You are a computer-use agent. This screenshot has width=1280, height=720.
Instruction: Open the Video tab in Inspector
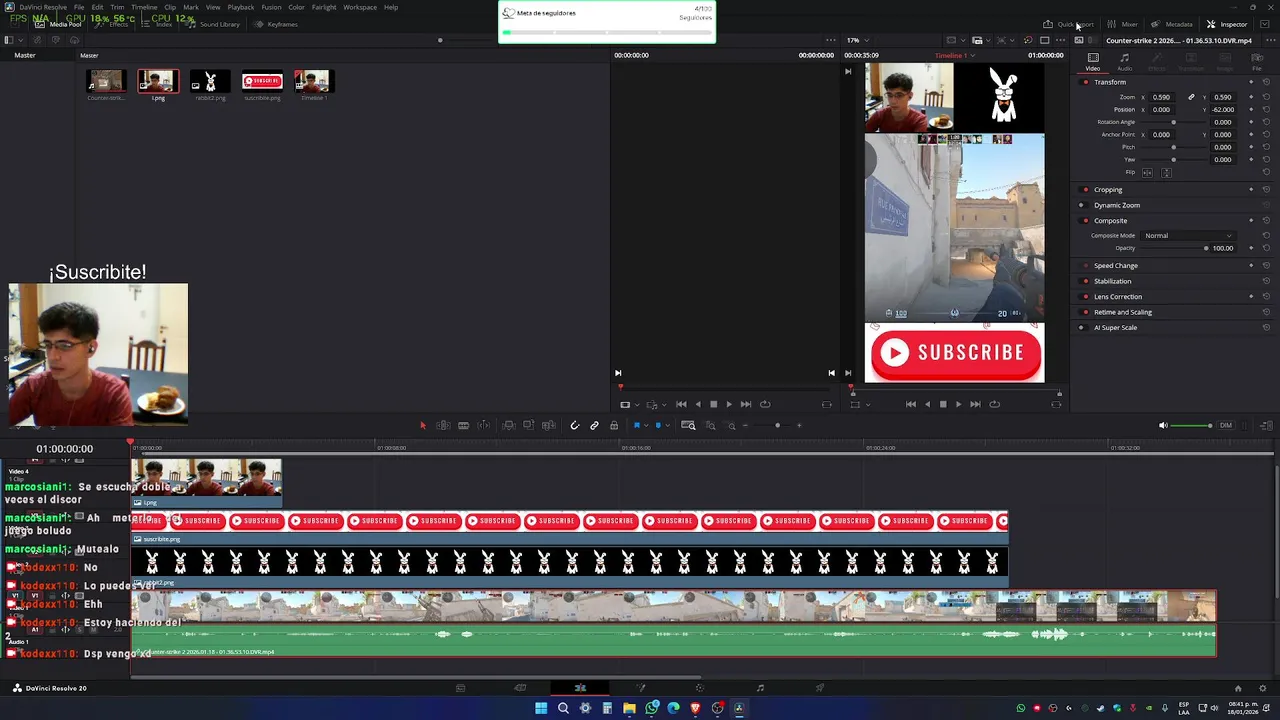1093,62
